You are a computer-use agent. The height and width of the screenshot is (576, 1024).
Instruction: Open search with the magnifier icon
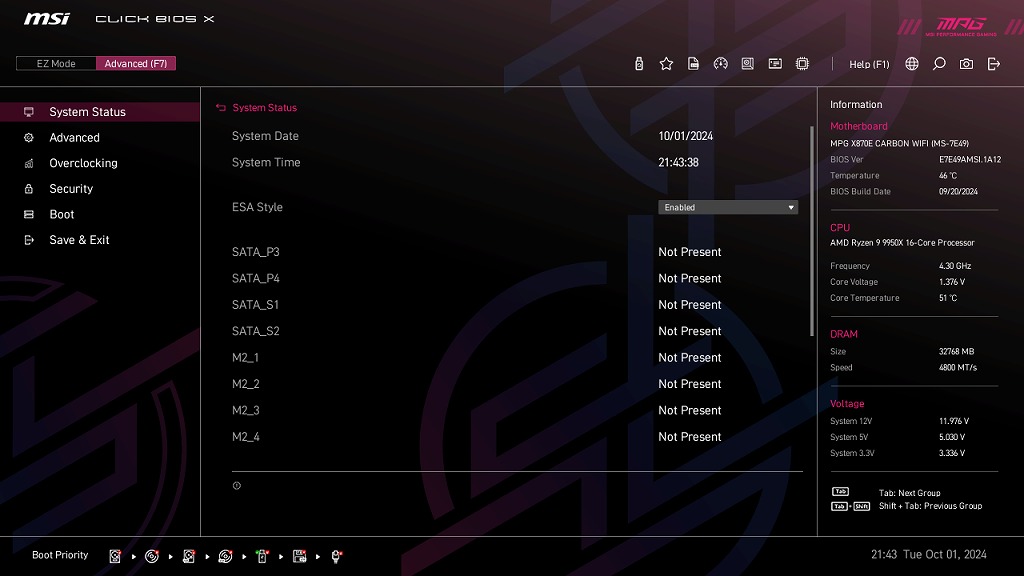939,63
